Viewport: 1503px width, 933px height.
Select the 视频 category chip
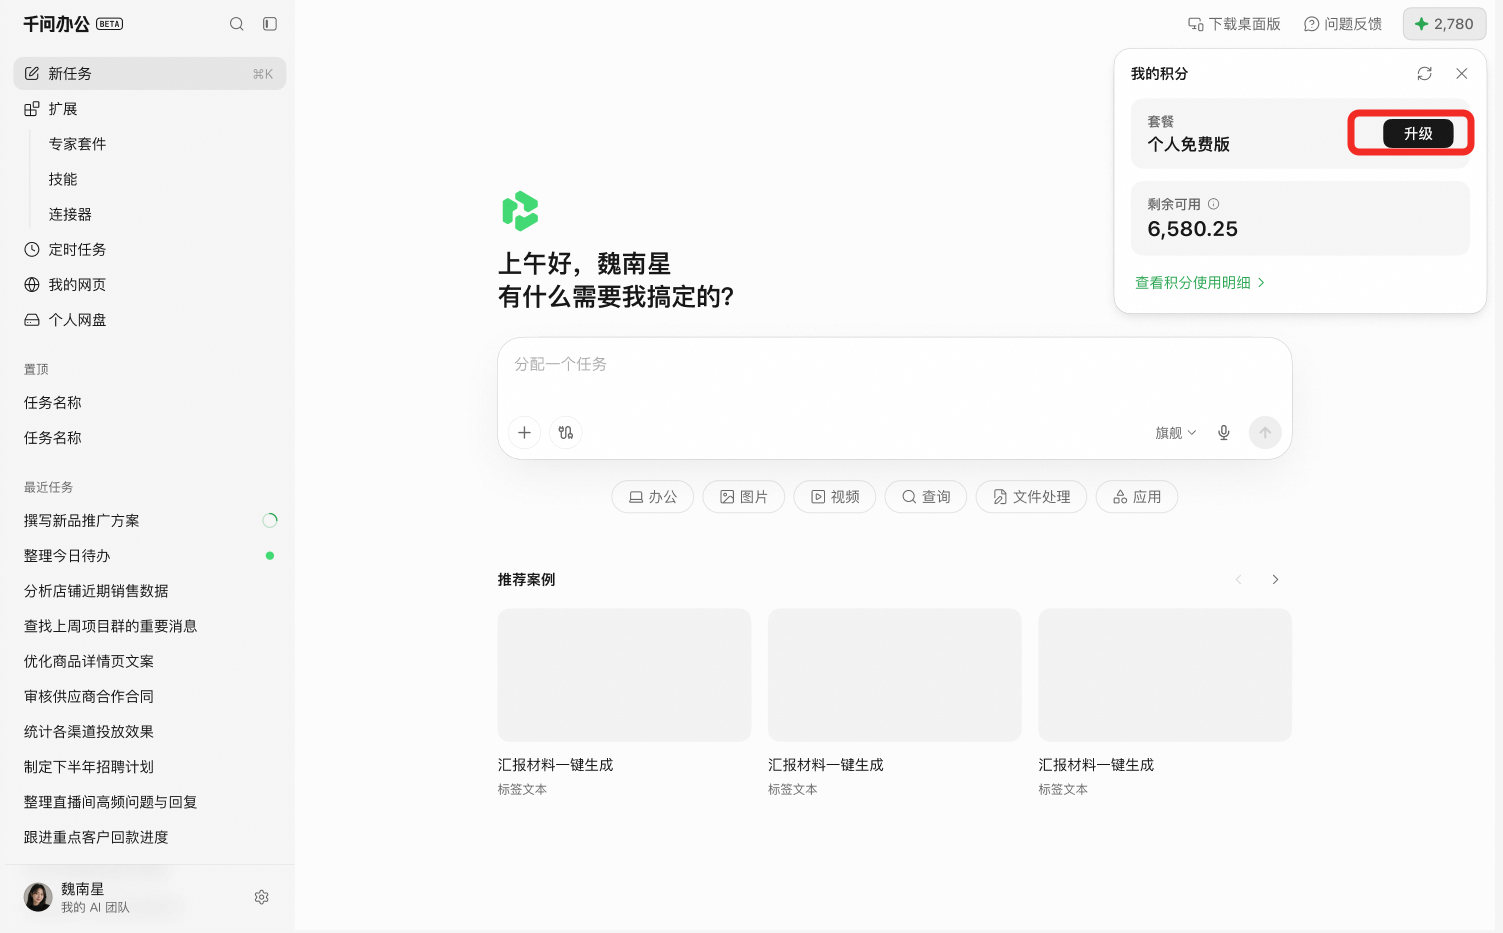click(835, 496)
